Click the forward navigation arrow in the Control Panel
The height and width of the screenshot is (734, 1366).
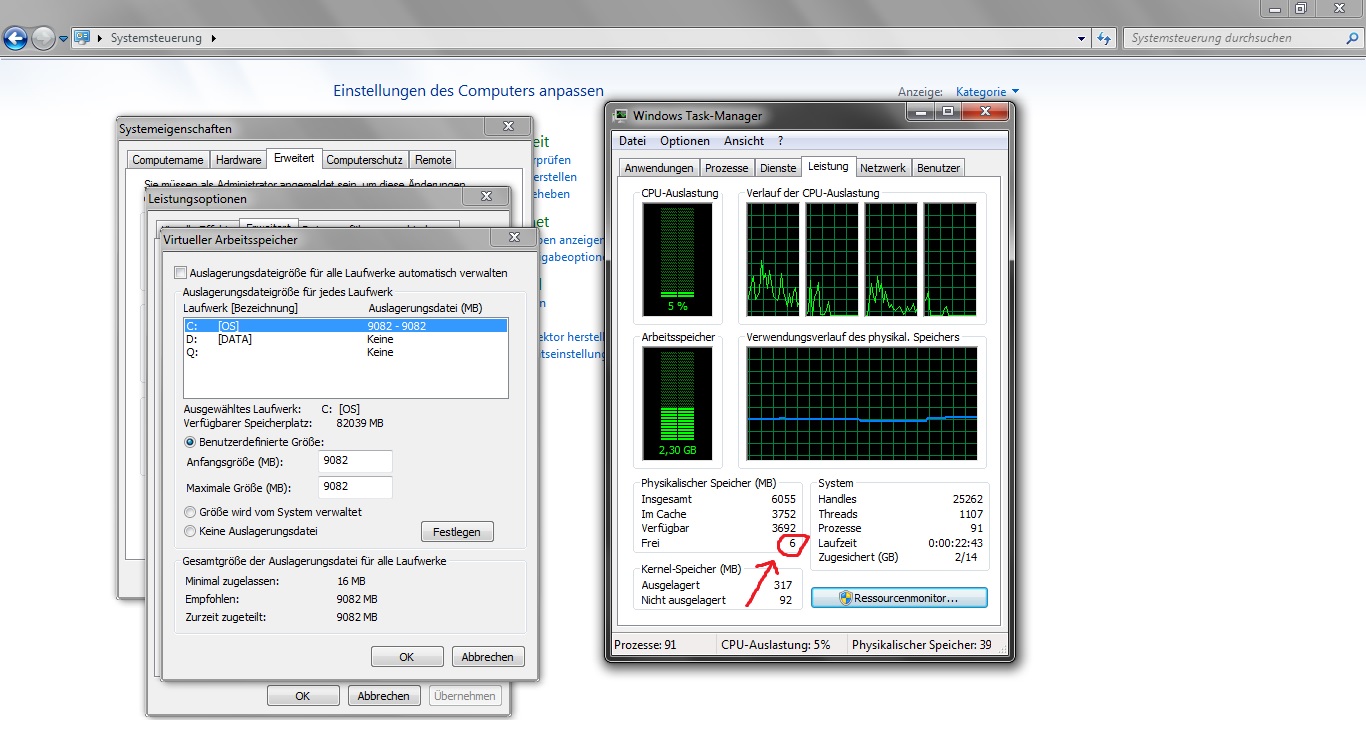click(43, 38)
